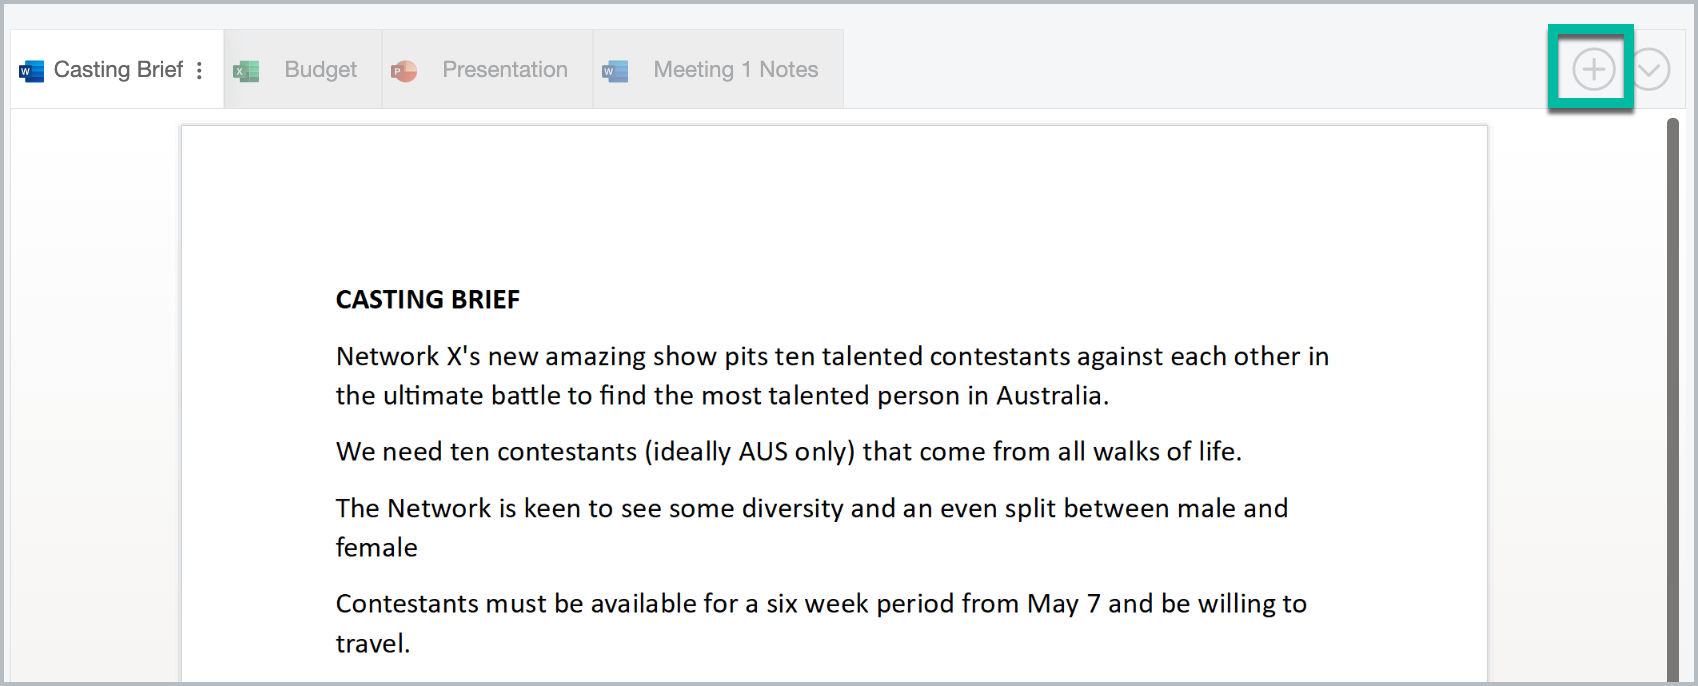Screen dimensions: 1698x686
Task: Click the sentence "We need ten contestants"
Action: point(788,452)
